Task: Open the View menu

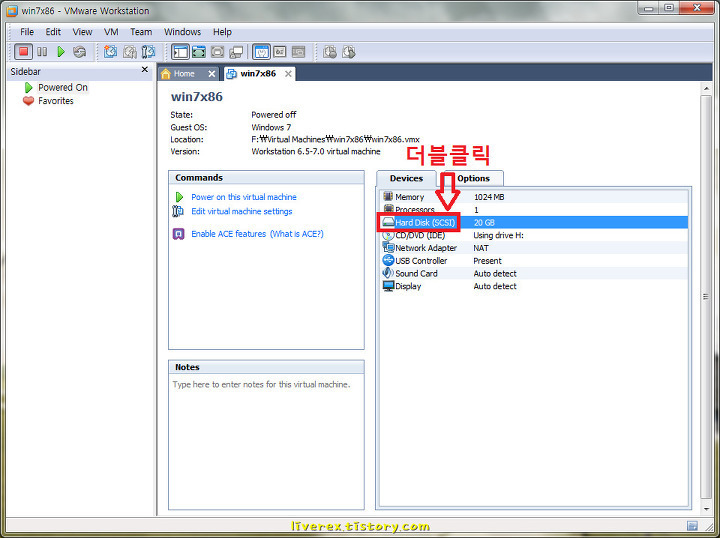Action: (x=82, y=32)
